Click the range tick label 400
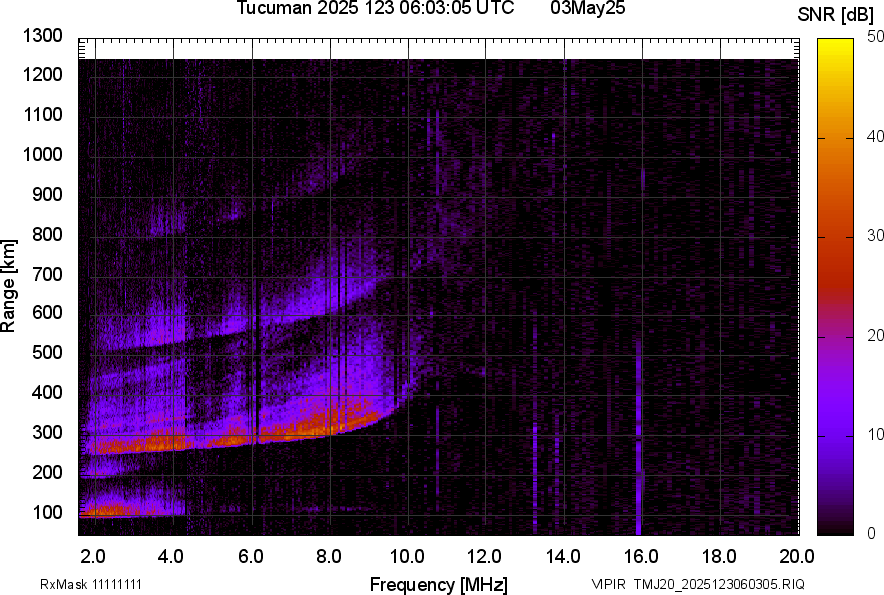This screenshot has width=884, height=595. click(x=47, y=393)
